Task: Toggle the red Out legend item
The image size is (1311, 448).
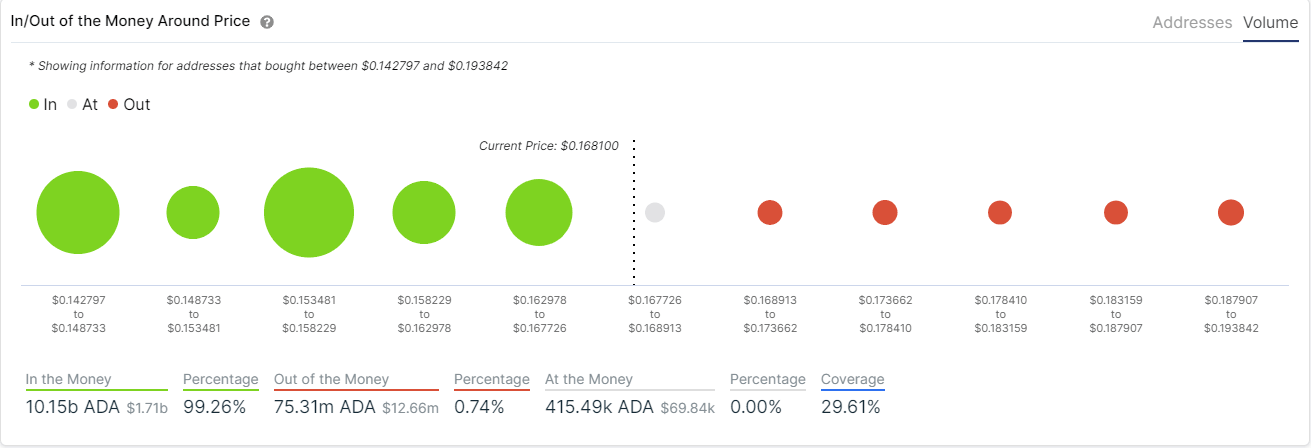Action: click(x=129, y=104)
